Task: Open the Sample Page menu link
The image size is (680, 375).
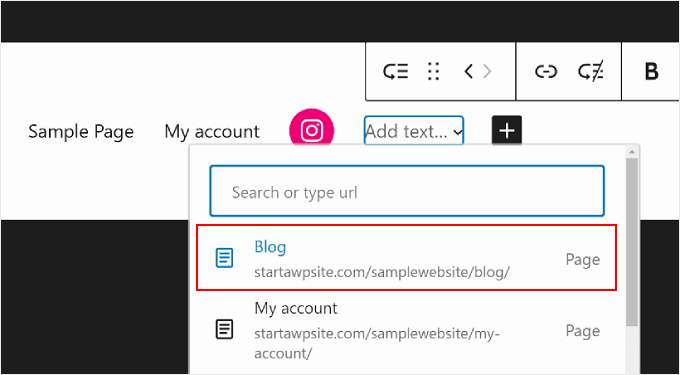Action: coord(81,131)
